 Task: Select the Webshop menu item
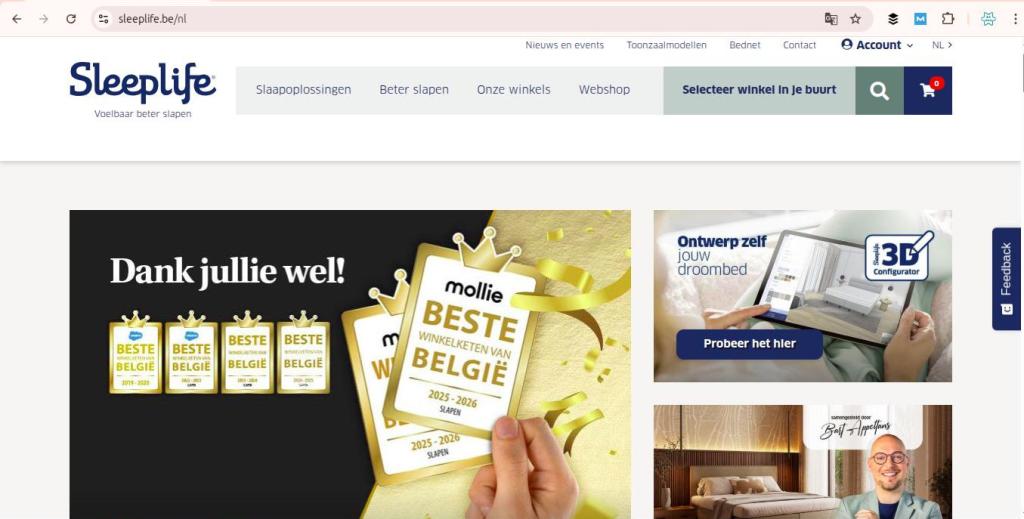604,90
